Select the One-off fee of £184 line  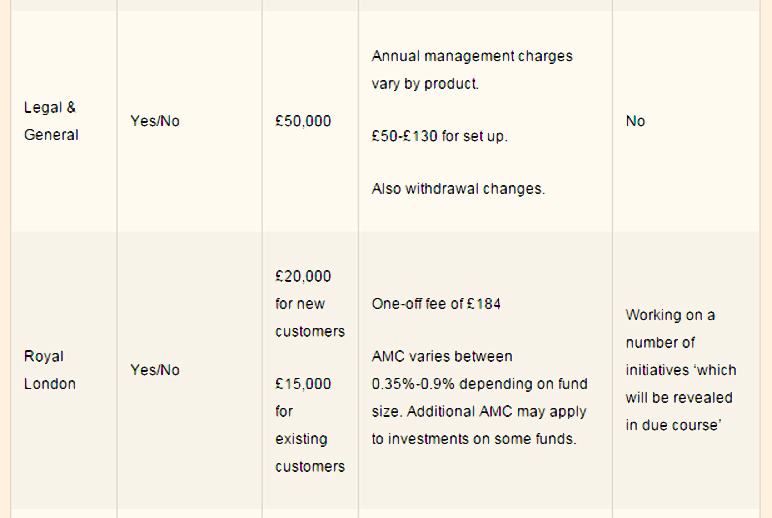tap(436, 304)
